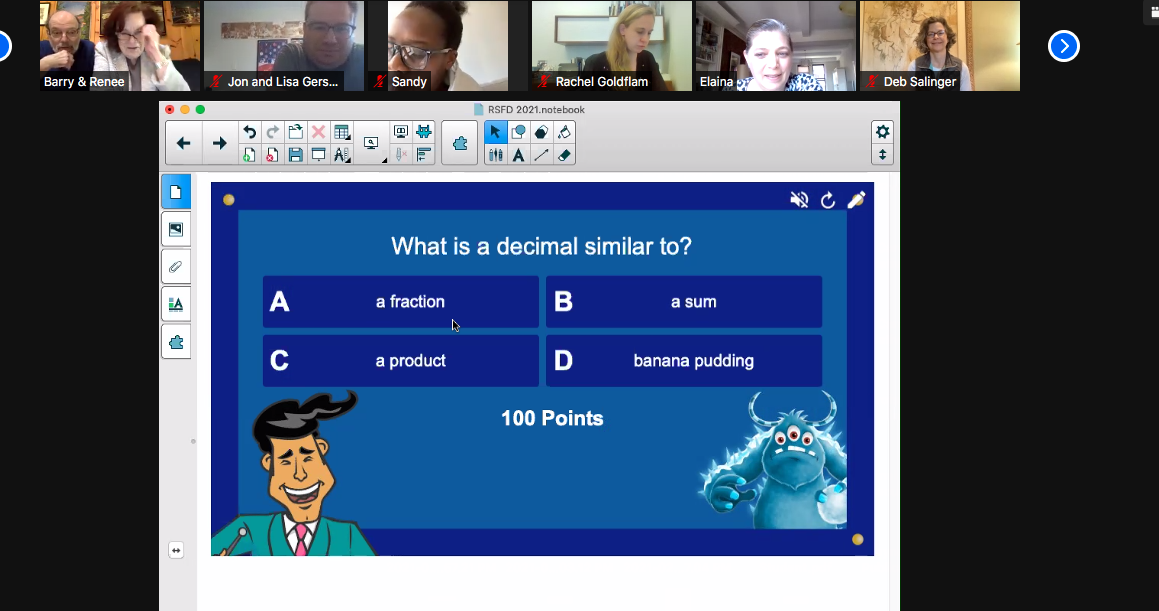Go to the previous page arrow
The width and height of the screenshot is (1159, 611).
pyautogui.click(x=183, y=143)
